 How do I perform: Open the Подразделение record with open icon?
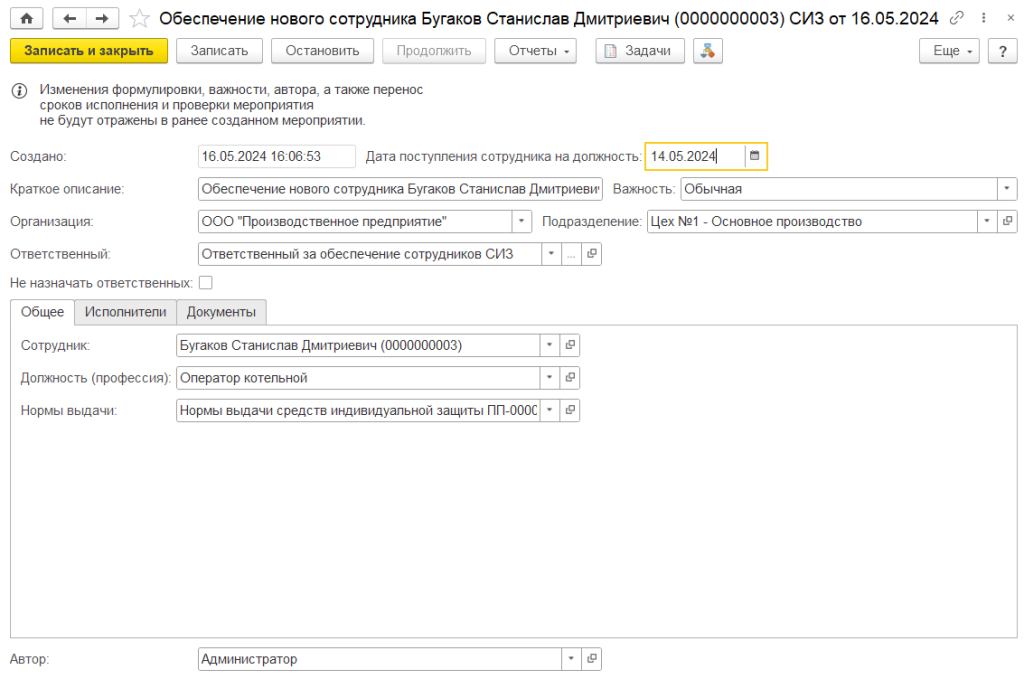1008,221
